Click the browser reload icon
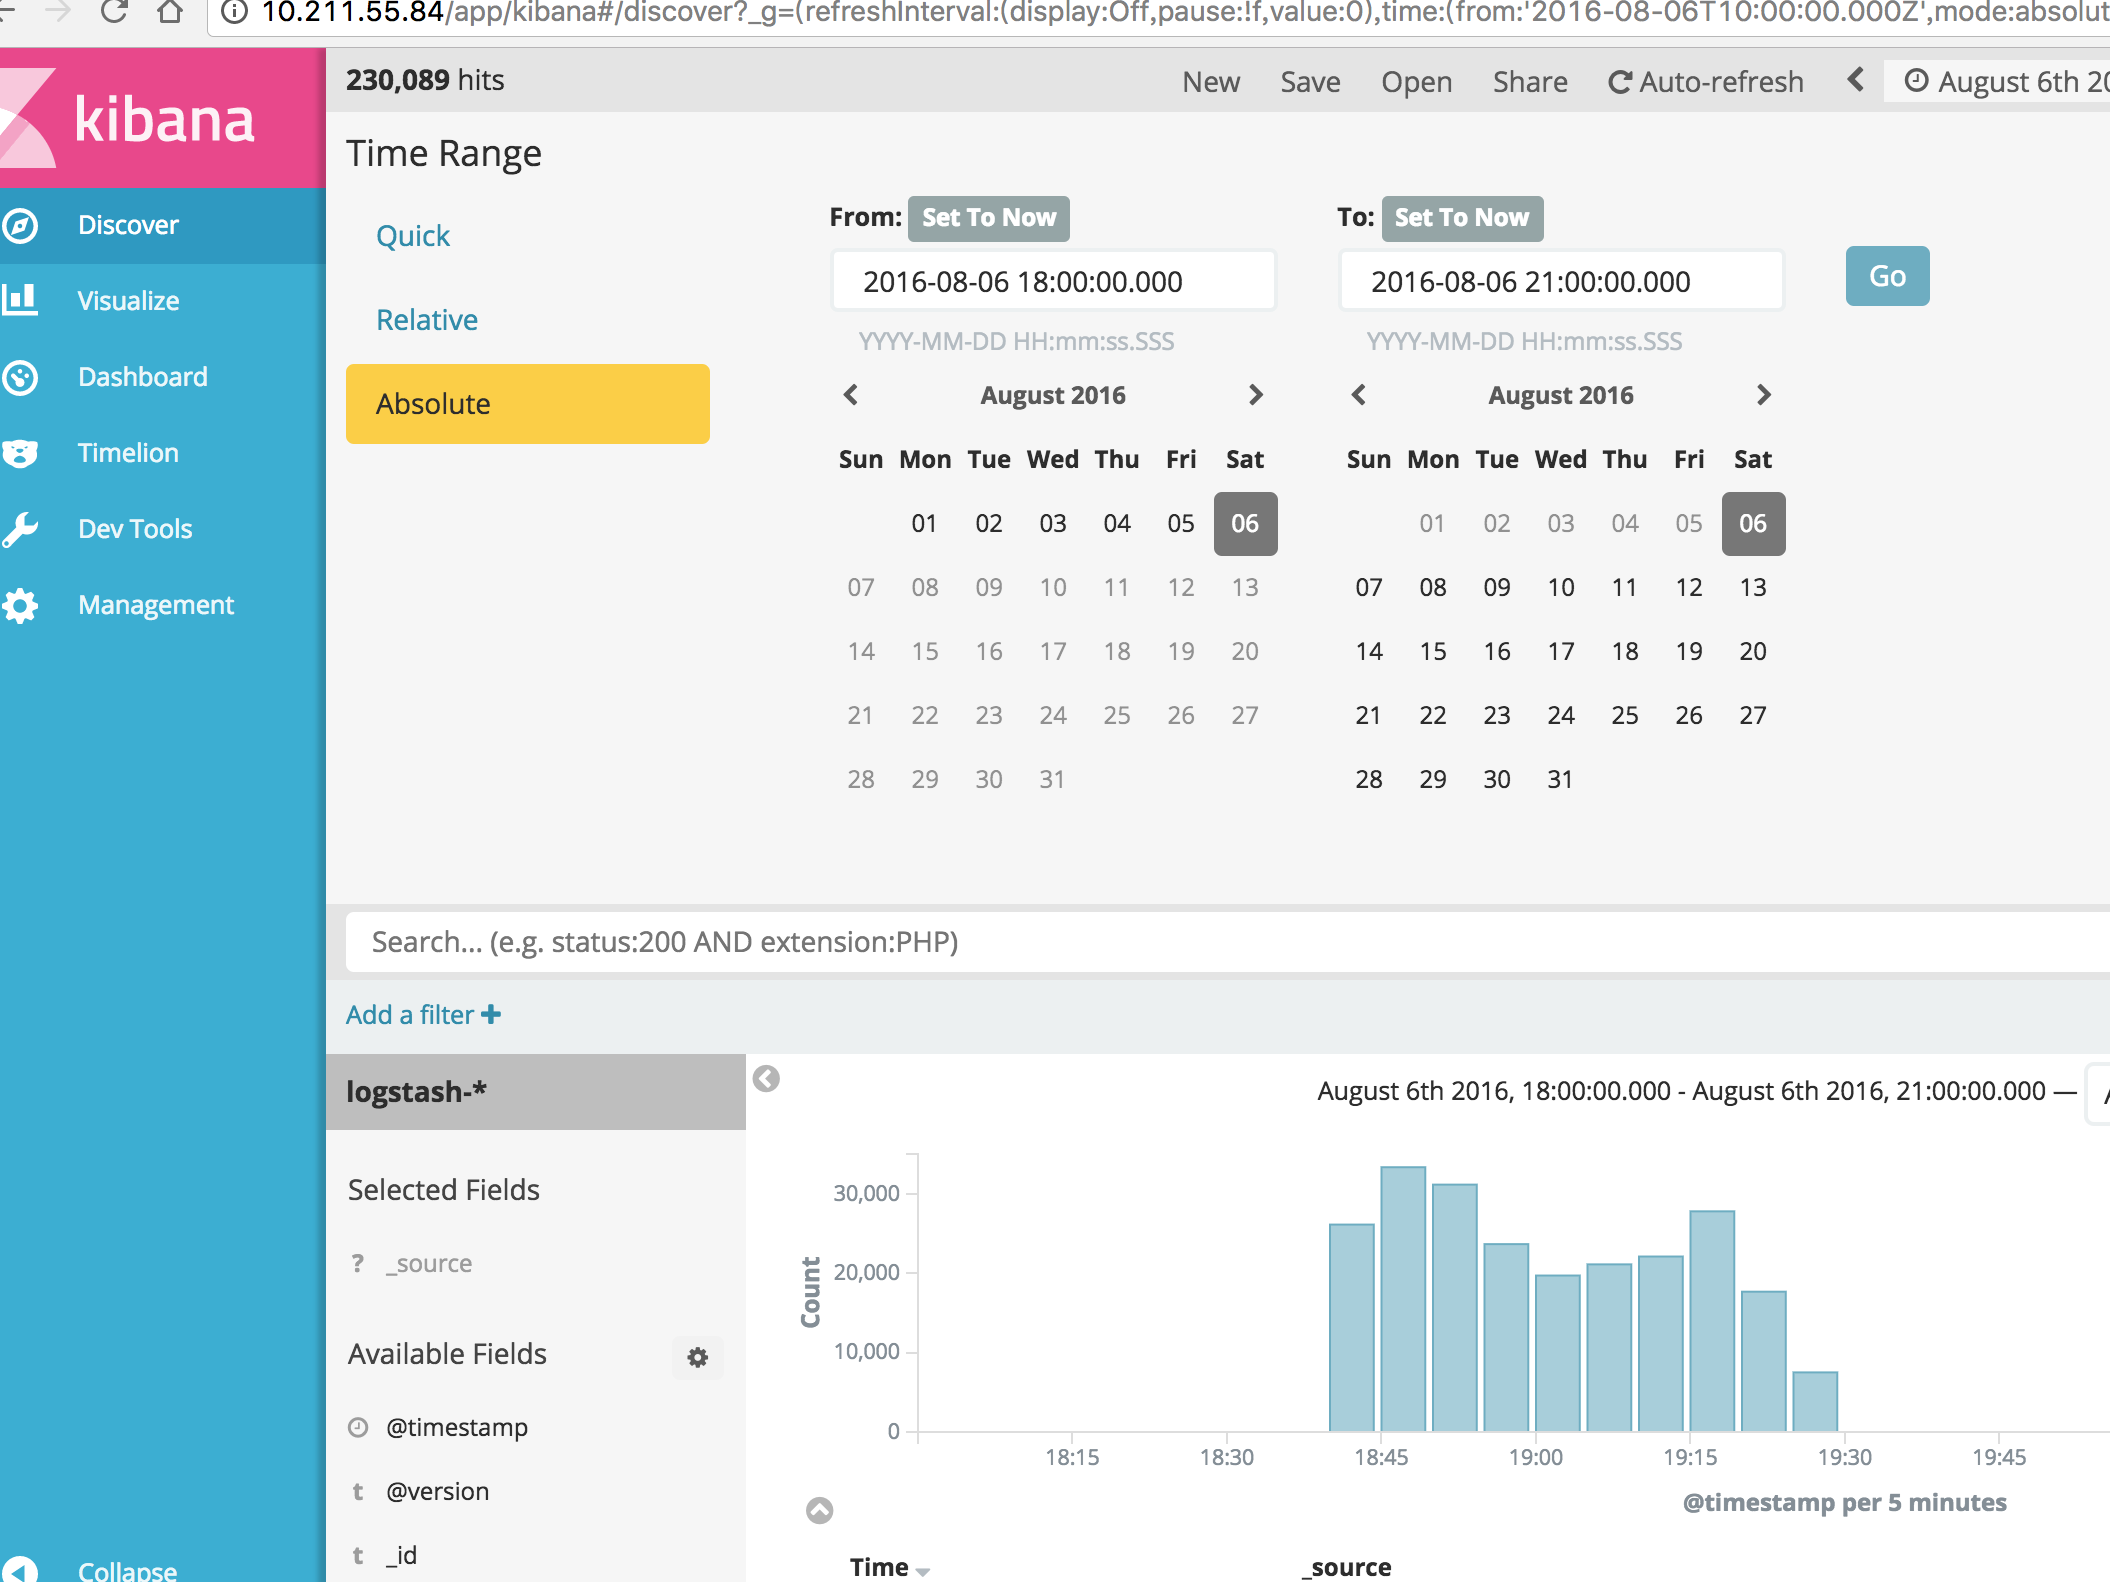 tap(115, 12)
